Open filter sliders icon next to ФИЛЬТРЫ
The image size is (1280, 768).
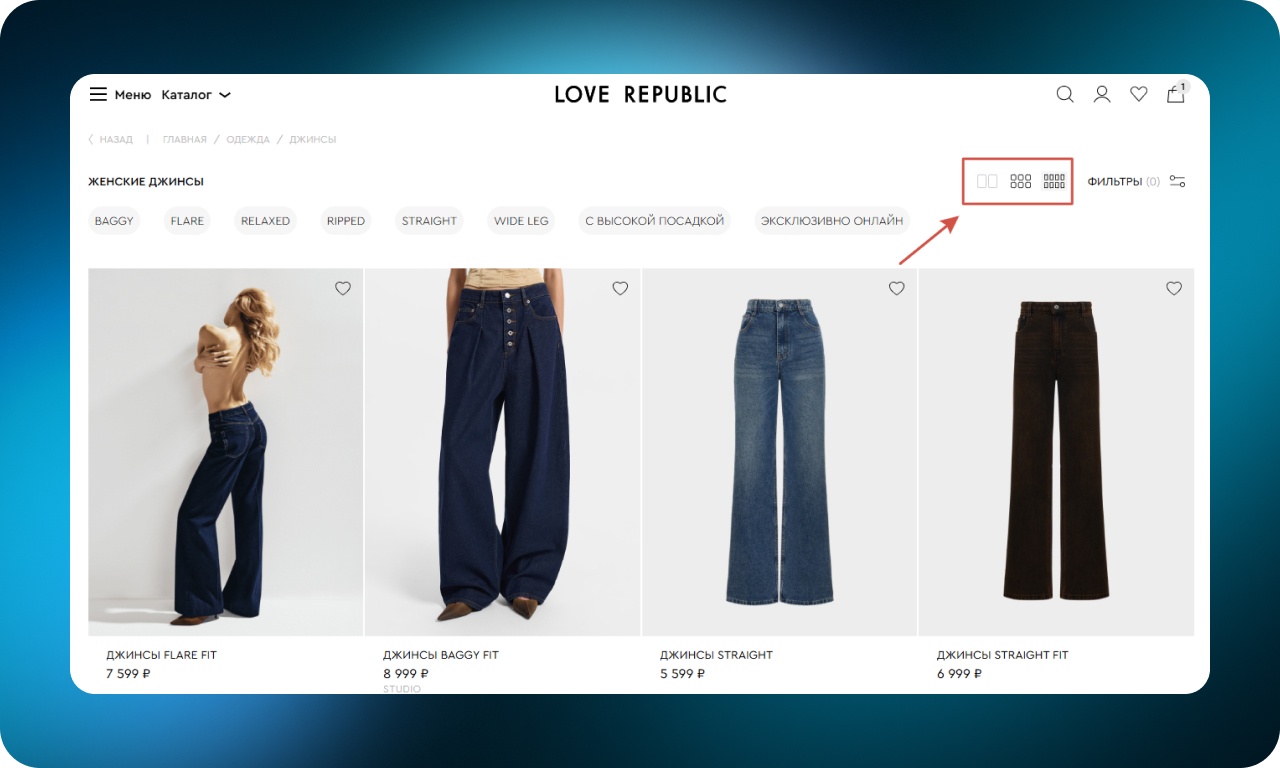1177,182
